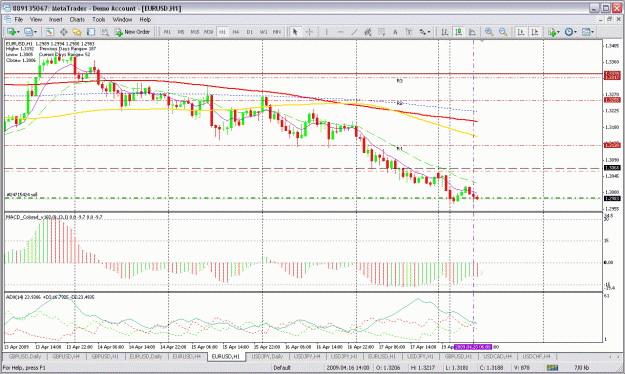Select the Trendline drawing tool
The image size is (625, 374).
coord(354,32)
